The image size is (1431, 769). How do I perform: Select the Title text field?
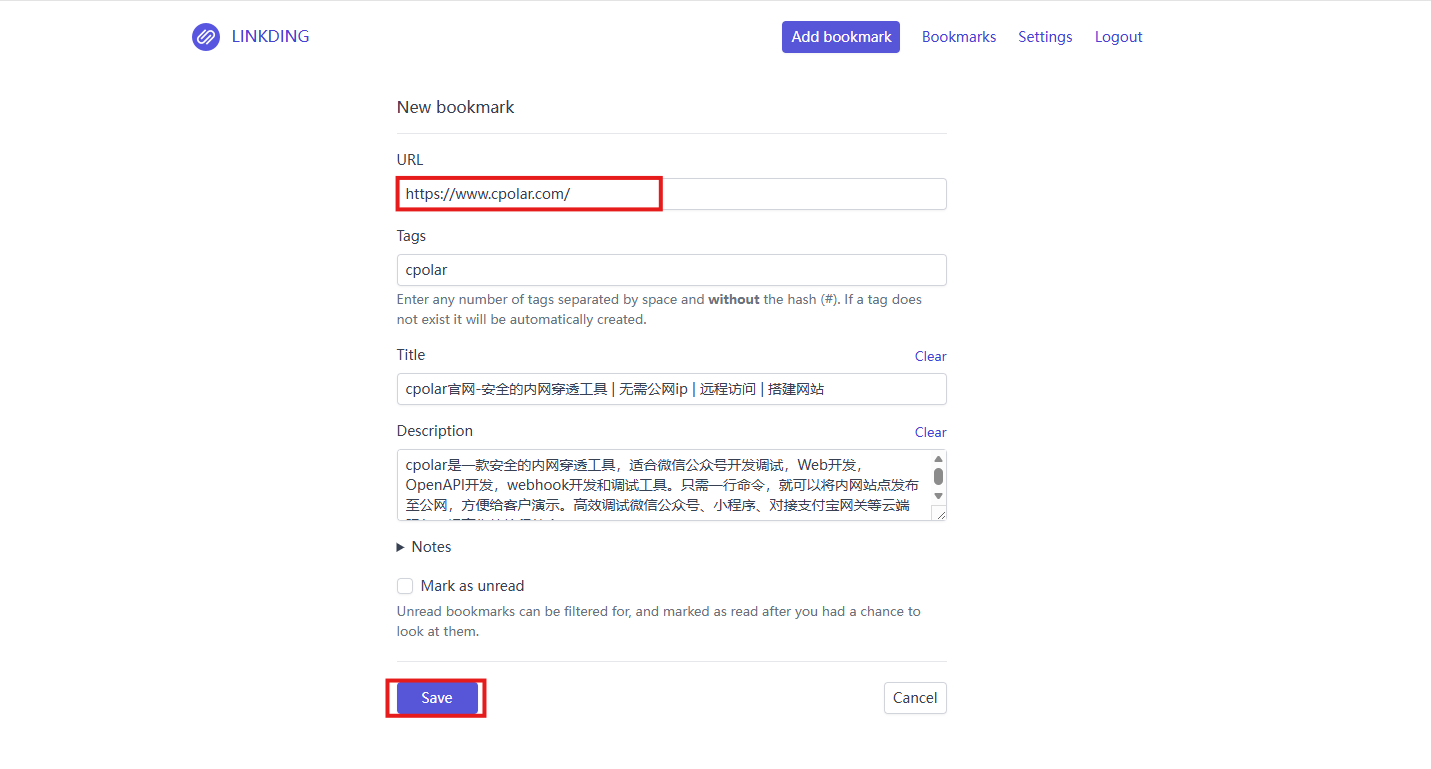point(672,389)
